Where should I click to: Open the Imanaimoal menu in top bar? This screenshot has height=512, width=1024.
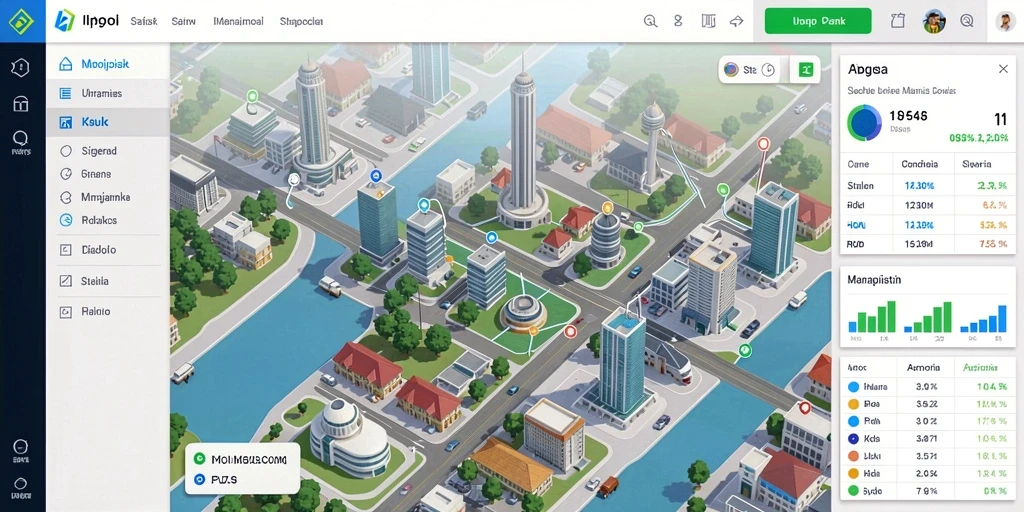click(x=238, y=21)
